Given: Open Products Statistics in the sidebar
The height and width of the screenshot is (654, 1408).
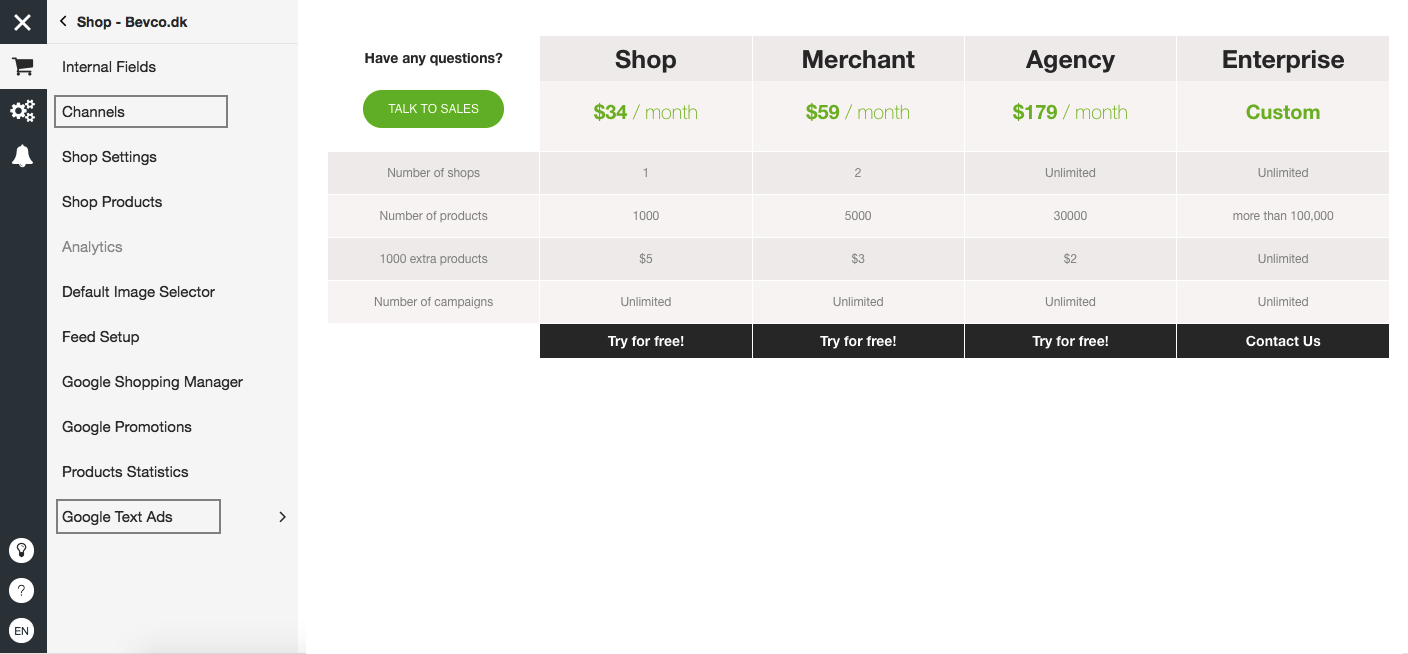Looking at the screenshot, I should (125, 472).
